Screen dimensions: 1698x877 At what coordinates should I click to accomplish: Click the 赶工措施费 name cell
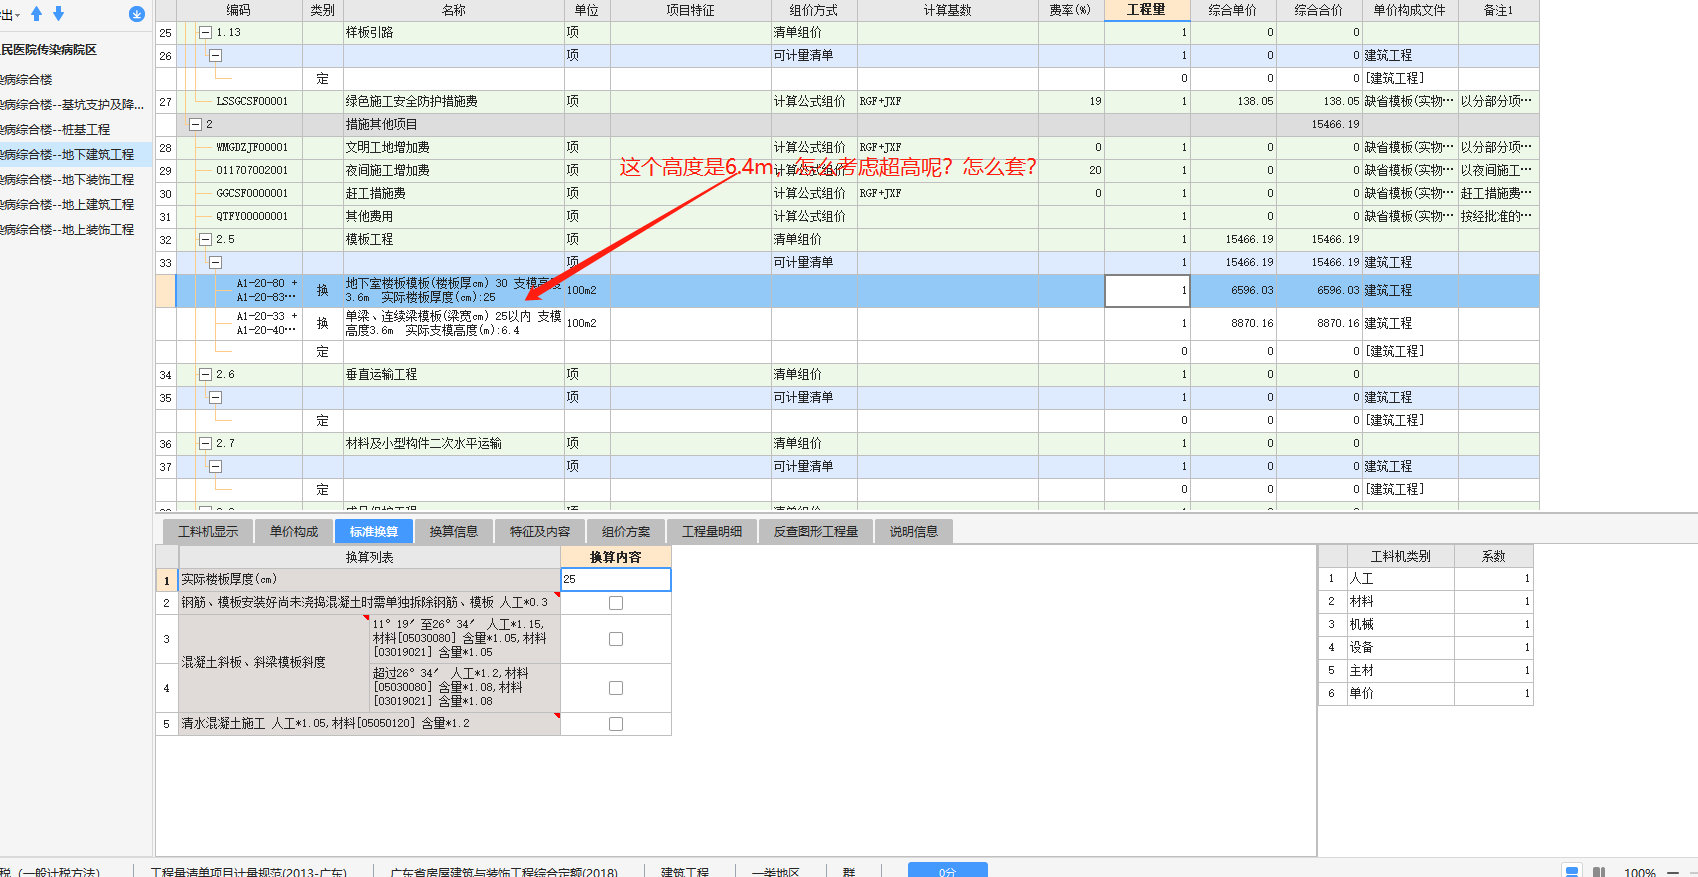pyautogui.click(x=453, y=194)
